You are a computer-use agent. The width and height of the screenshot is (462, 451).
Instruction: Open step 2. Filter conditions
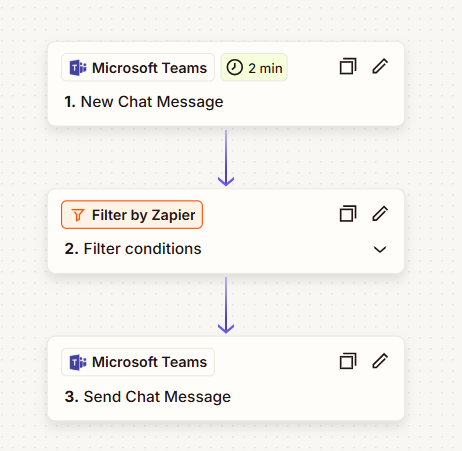[133, 249]
